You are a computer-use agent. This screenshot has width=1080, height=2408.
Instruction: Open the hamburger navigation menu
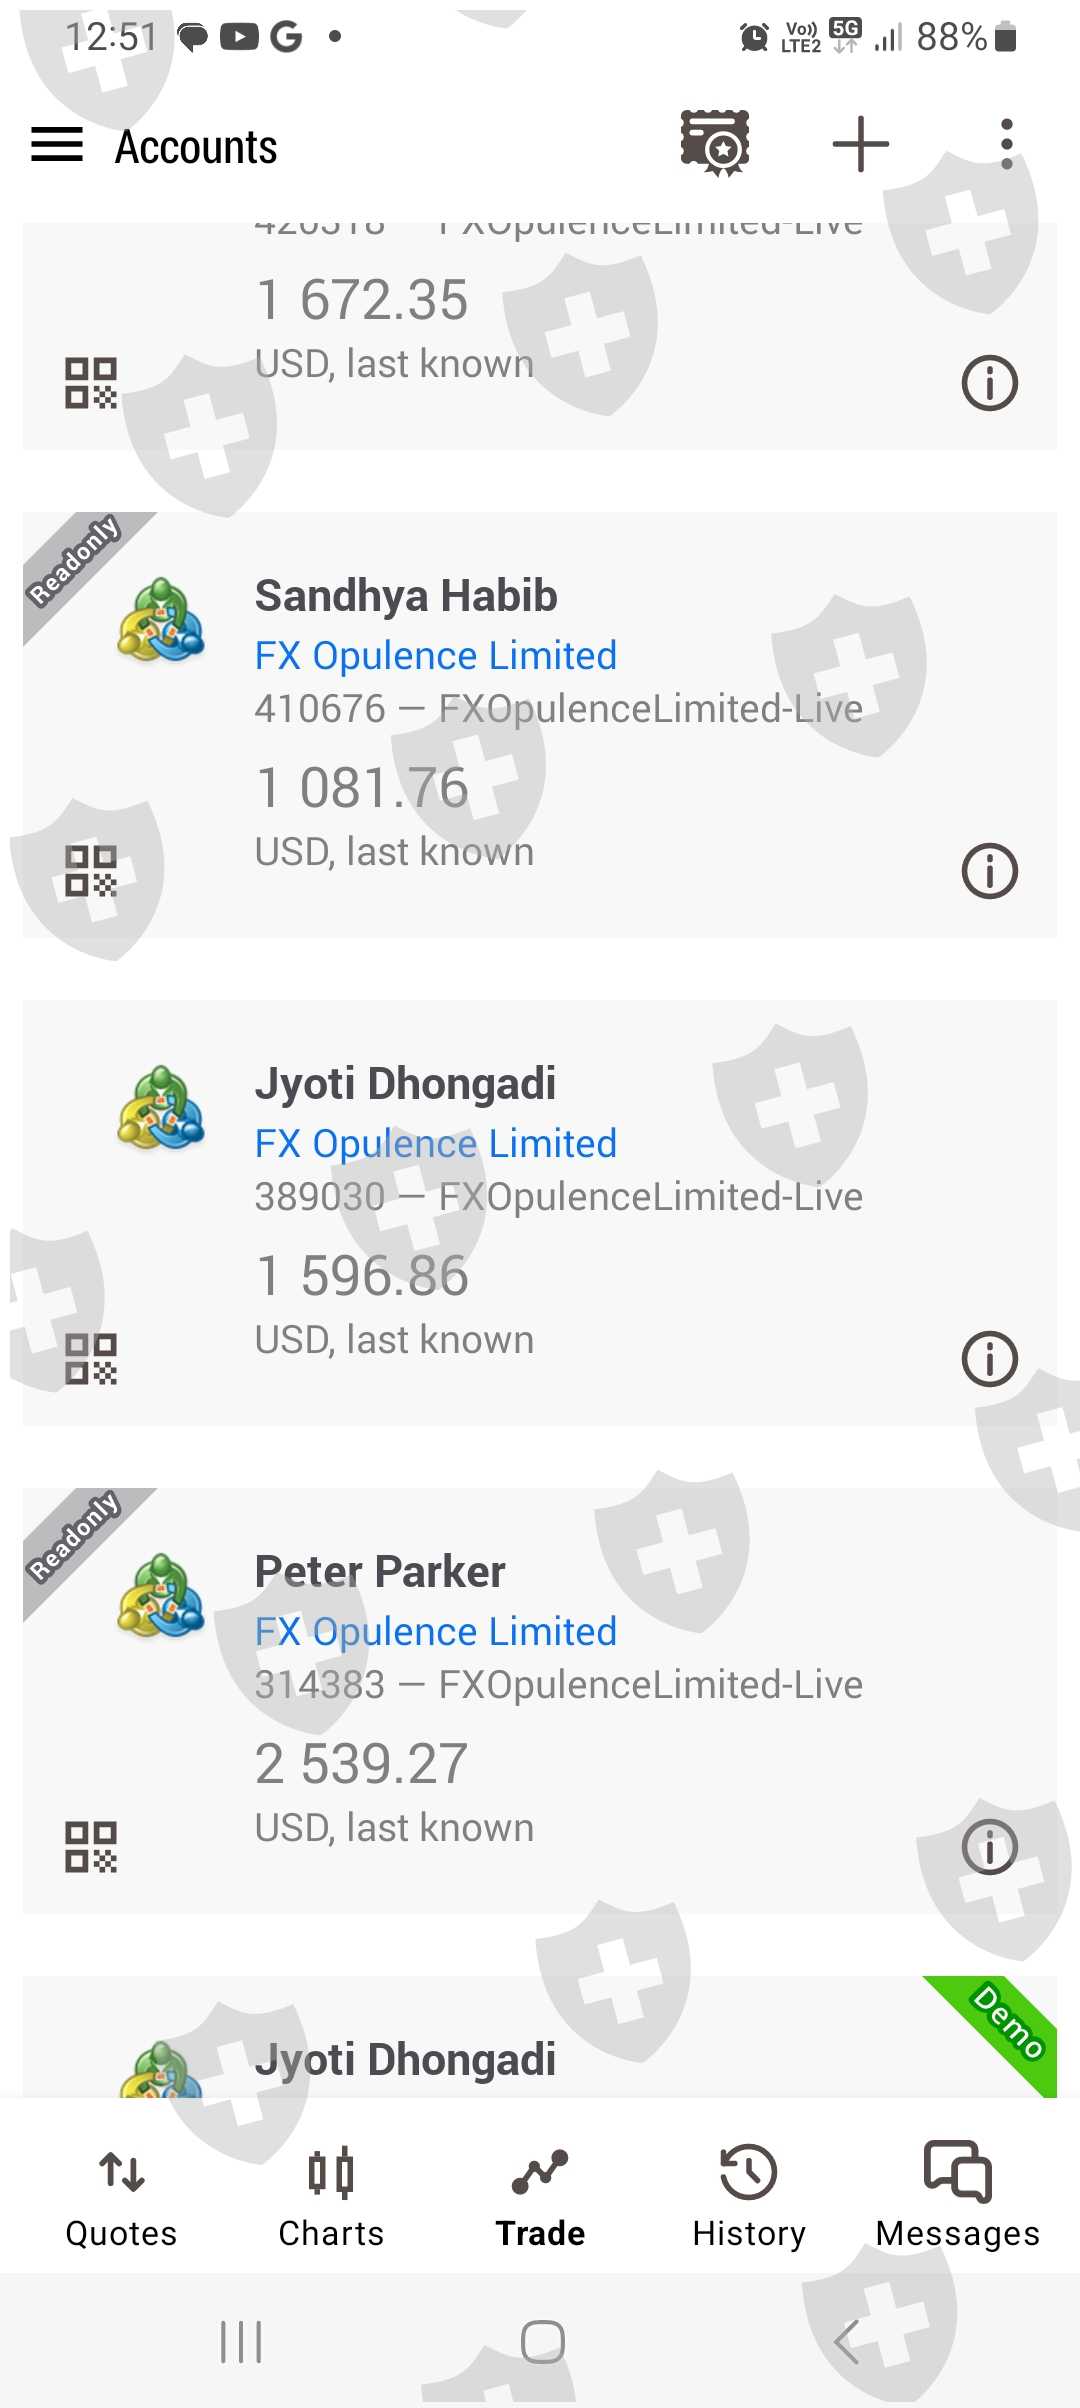pos(57,145)
